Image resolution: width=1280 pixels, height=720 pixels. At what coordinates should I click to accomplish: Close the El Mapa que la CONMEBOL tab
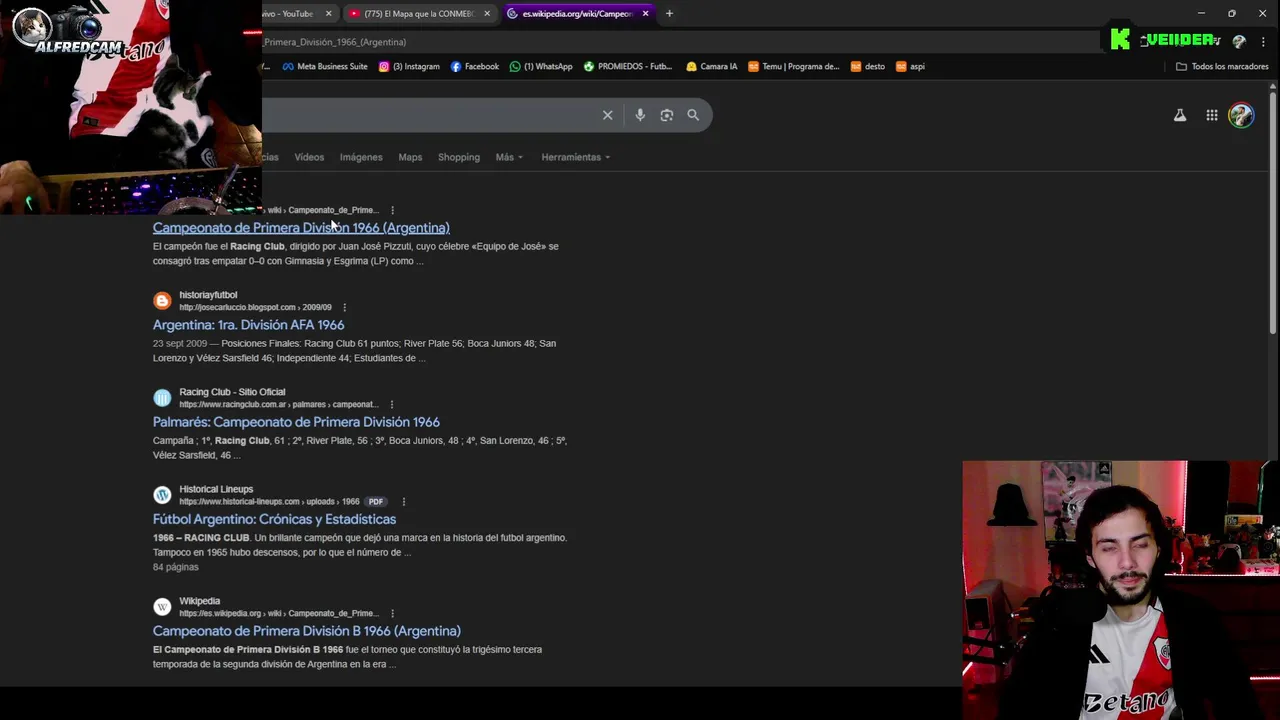[x=487, y=13]
